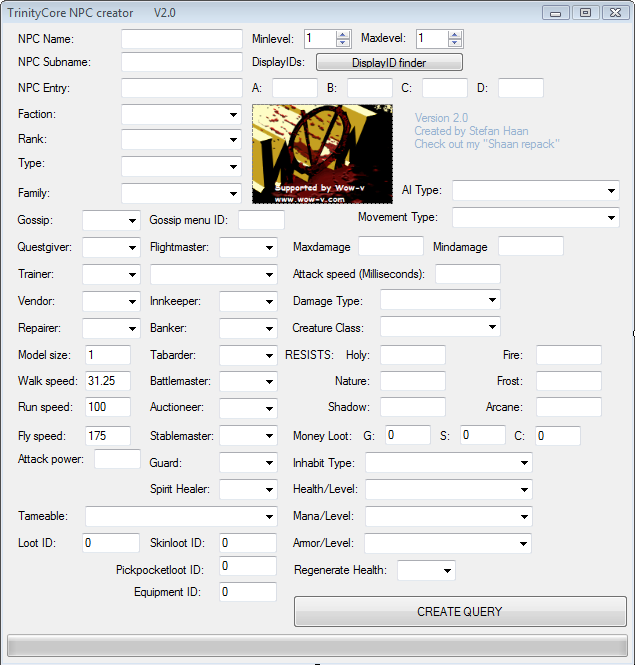Viewport: 636px width, 665px height.
Task: Open the Repairer dropdown
Action: tap(111, 329)
